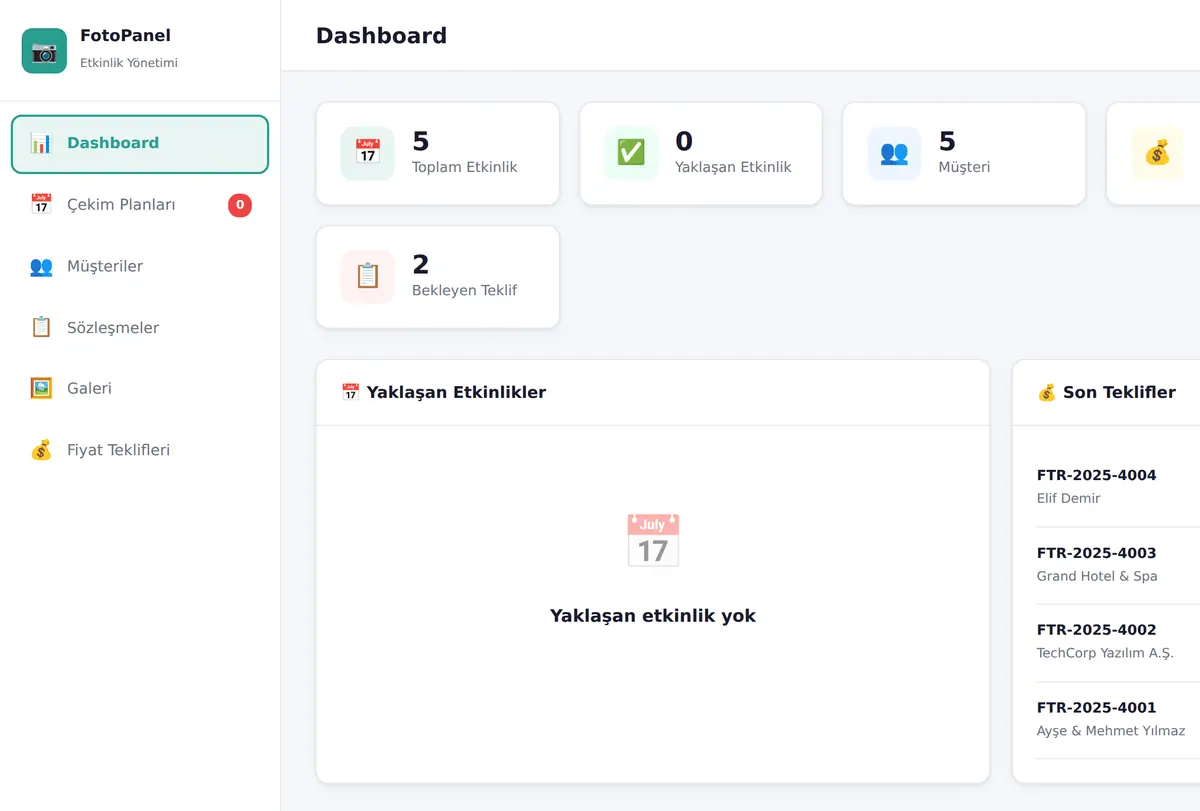The width and height of the screenshot is (1200, 811).
Task: Click the Fiyat Teklifleri money bag icon
Action: coord(41,450)
